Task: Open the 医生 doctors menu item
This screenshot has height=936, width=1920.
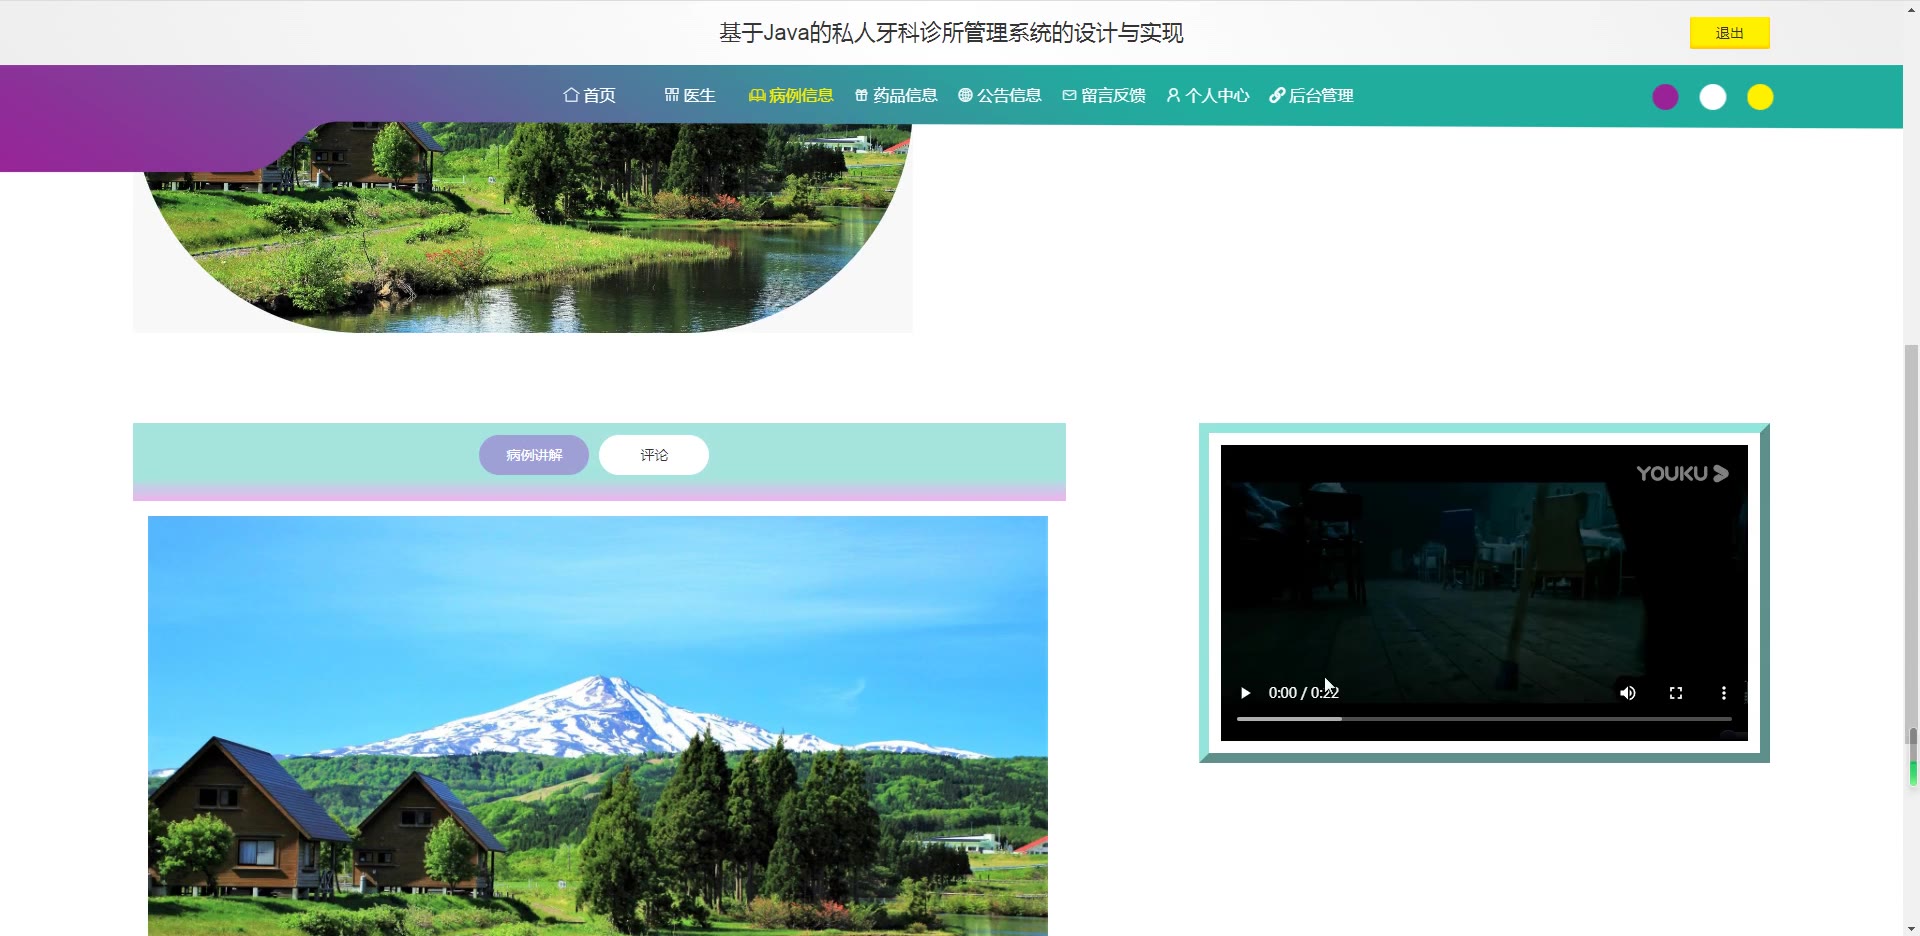Action: [690, 95]
